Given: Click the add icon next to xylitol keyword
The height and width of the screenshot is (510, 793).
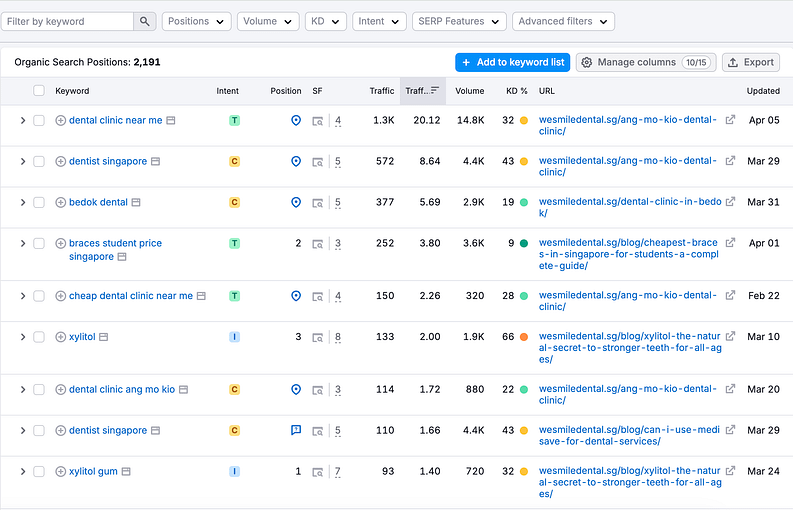Looking at the screenshot, I should click(x=61, y=337).
